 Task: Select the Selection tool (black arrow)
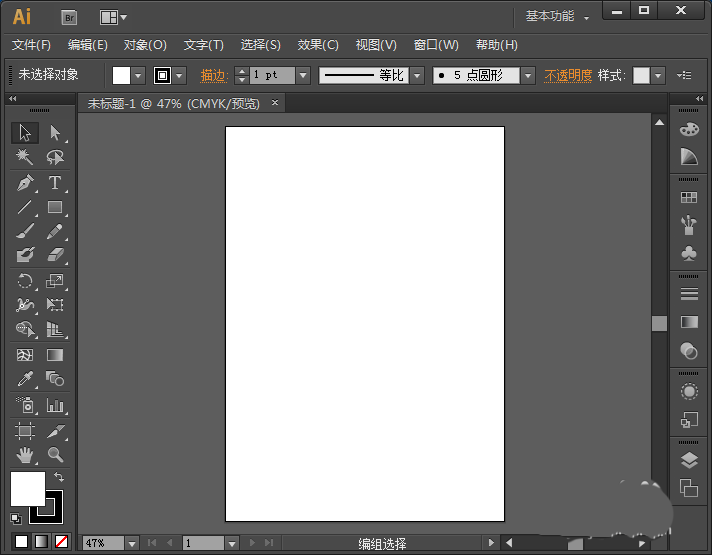25,133
